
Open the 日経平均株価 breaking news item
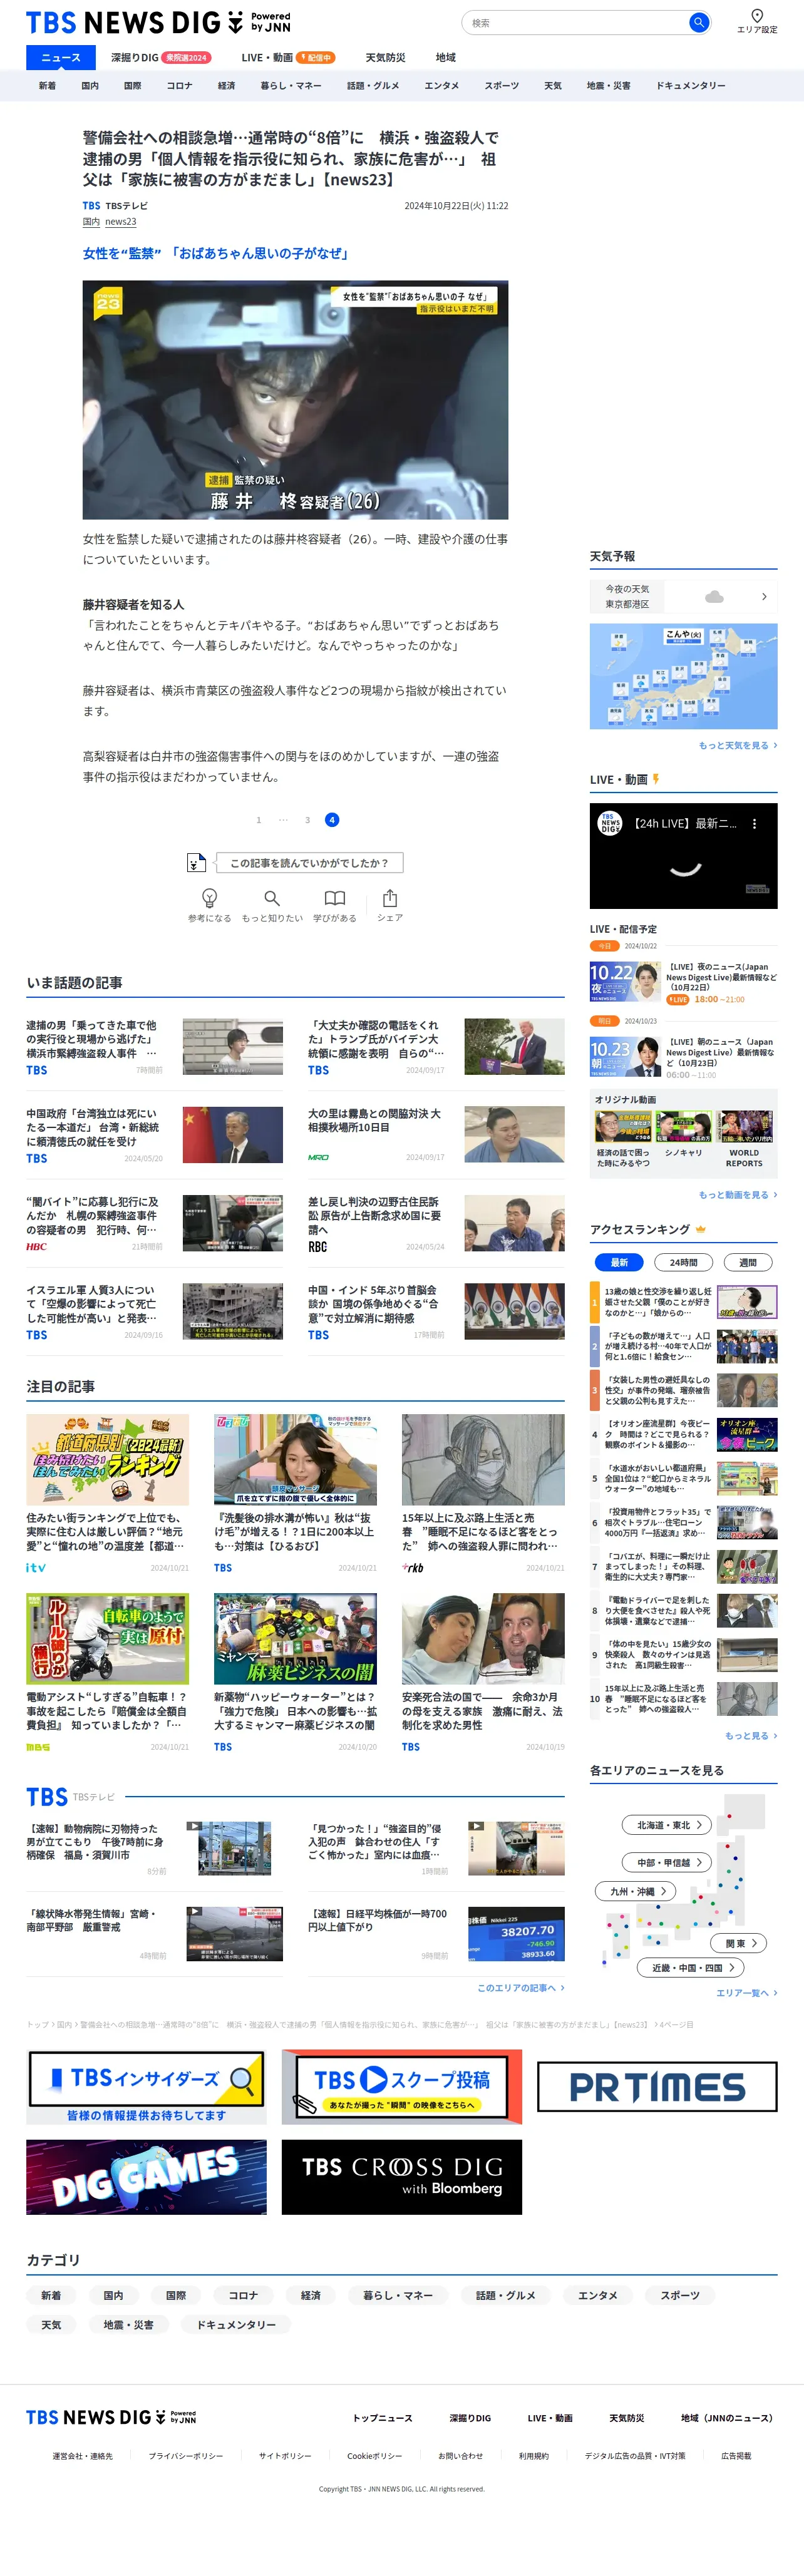[x=436, y=1933]
